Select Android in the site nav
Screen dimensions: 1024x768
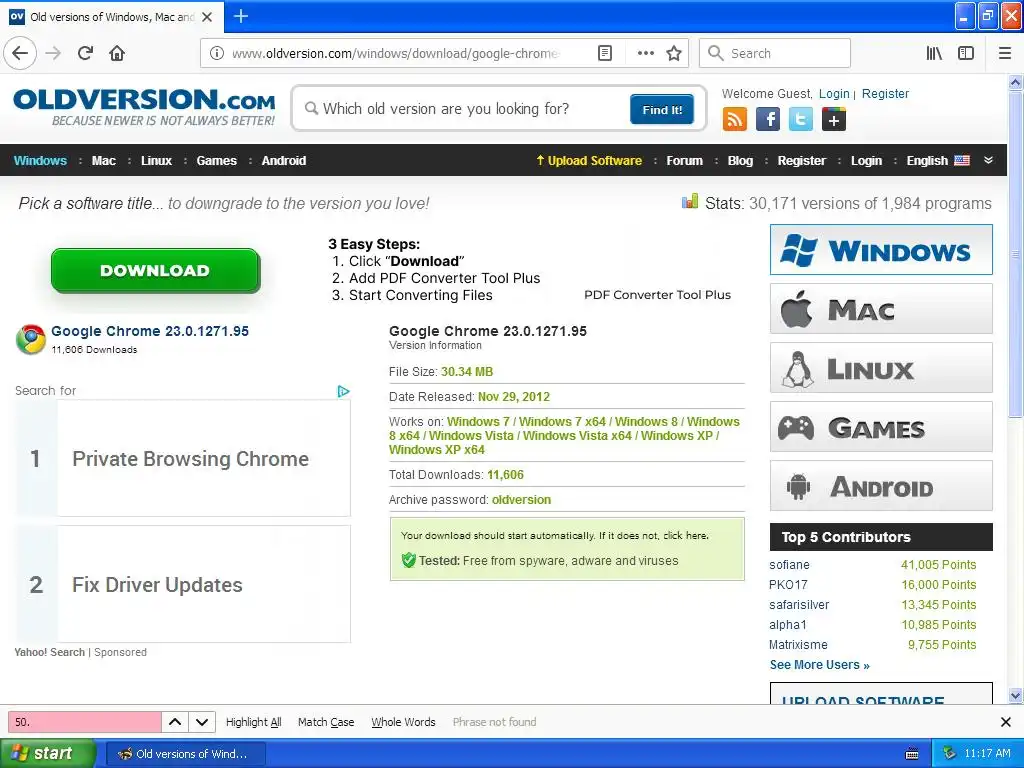283,161
